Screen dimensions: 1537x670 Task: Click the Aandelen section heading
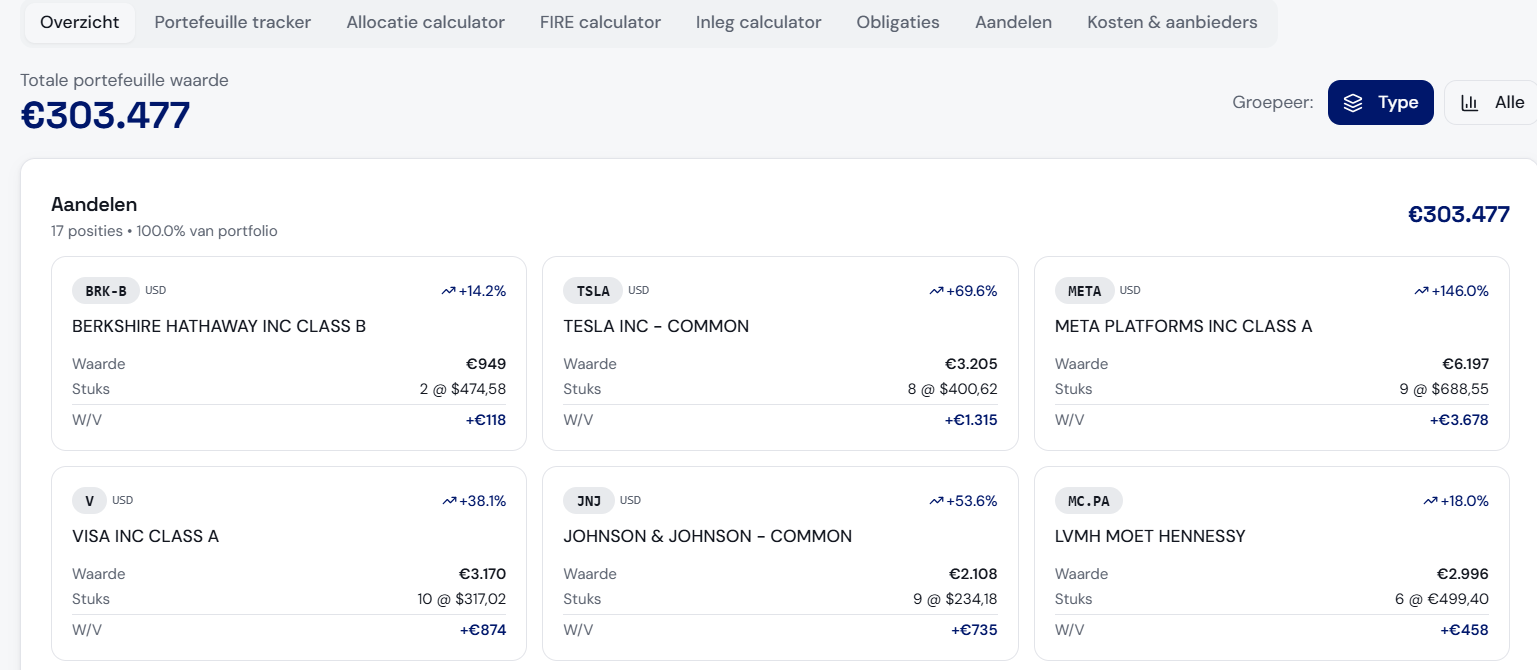click(x=94, y=204)
